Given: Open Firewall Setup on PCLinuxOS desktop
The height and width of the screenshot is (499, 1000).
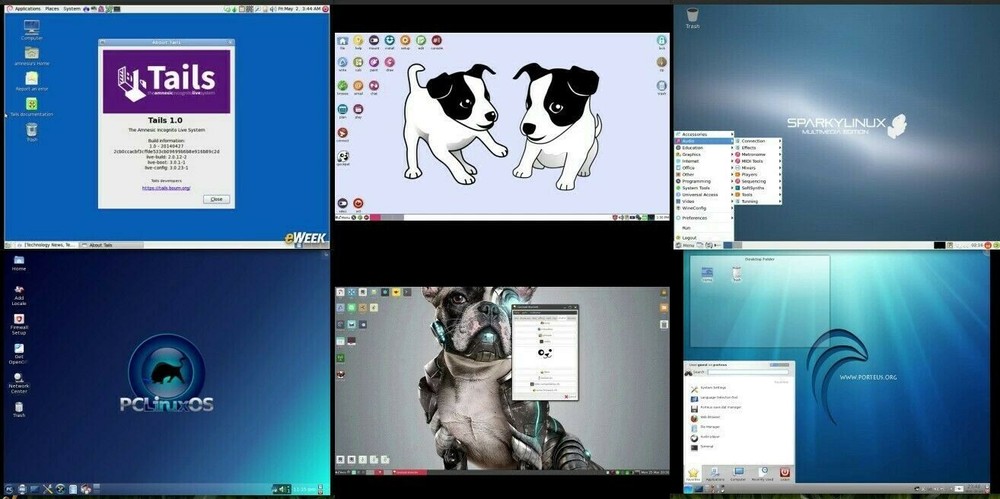Looking at the screenshot, I should tap(18, 324).
